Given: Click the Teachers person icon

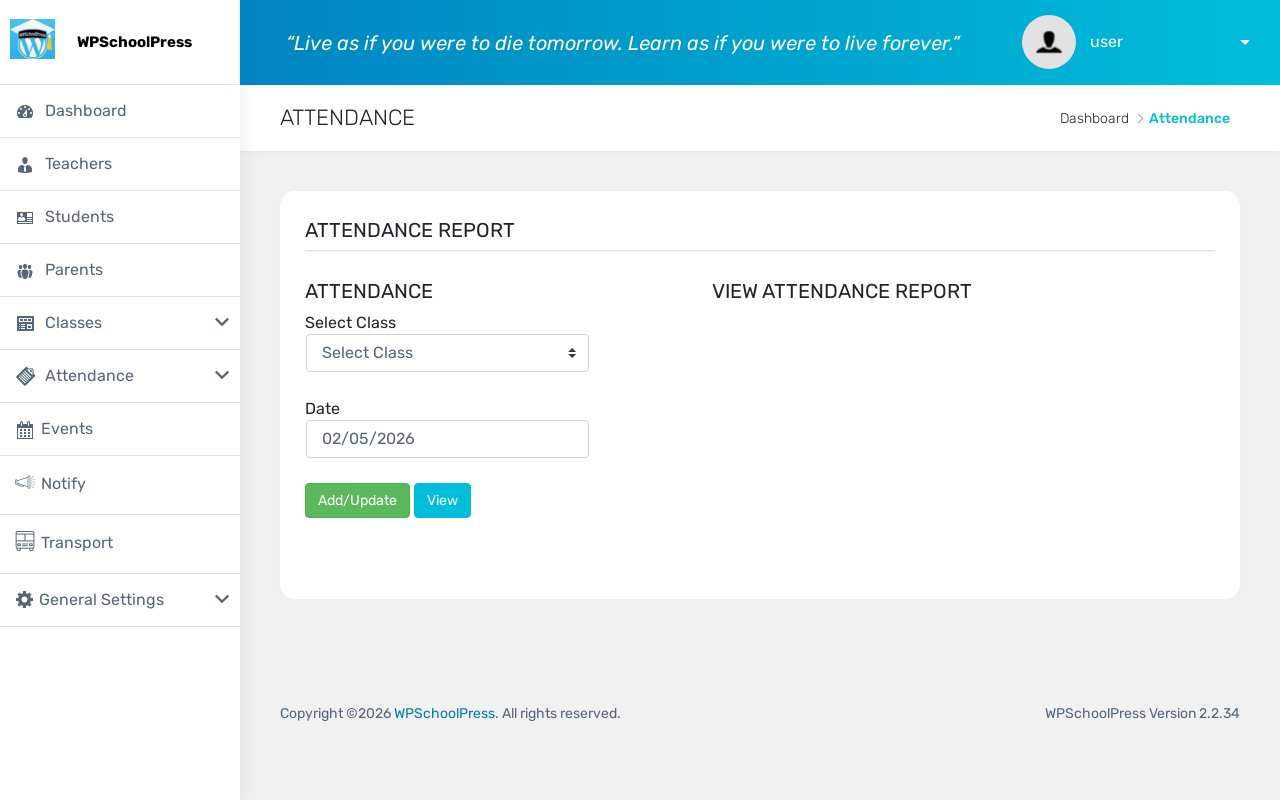Looking at the screenshot, I should tap(25, 165).
